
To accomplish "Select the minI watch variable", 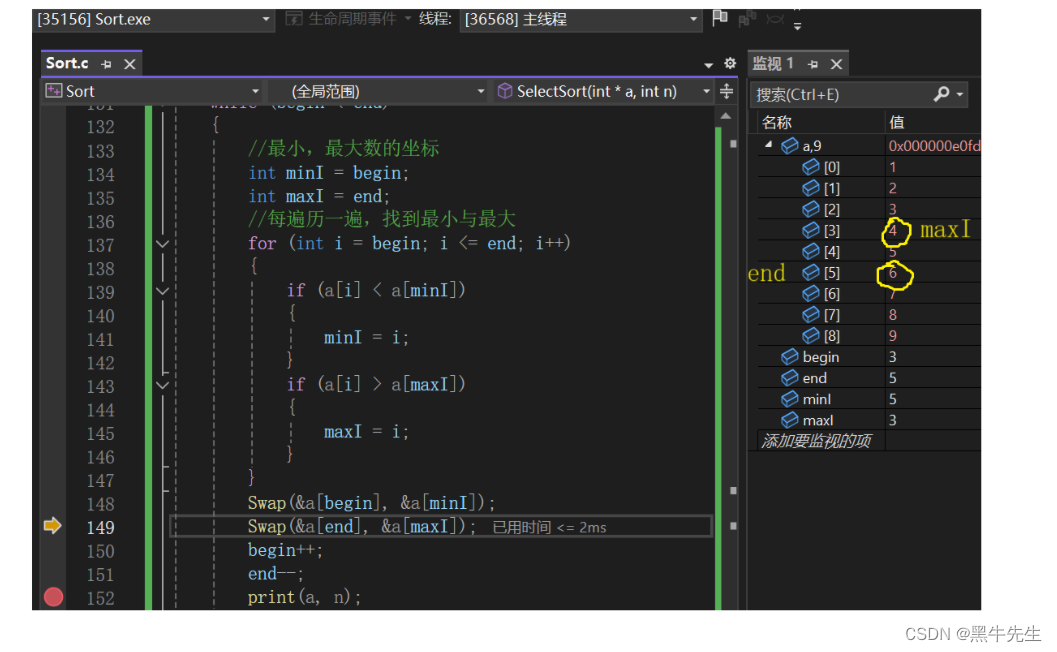I will point(869,399).
